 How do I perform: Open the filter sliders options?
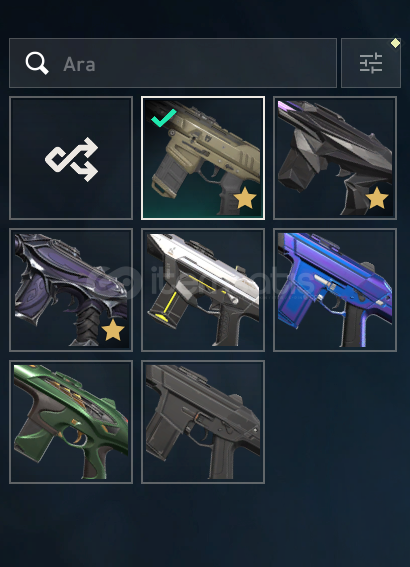(x=371, y=63)
